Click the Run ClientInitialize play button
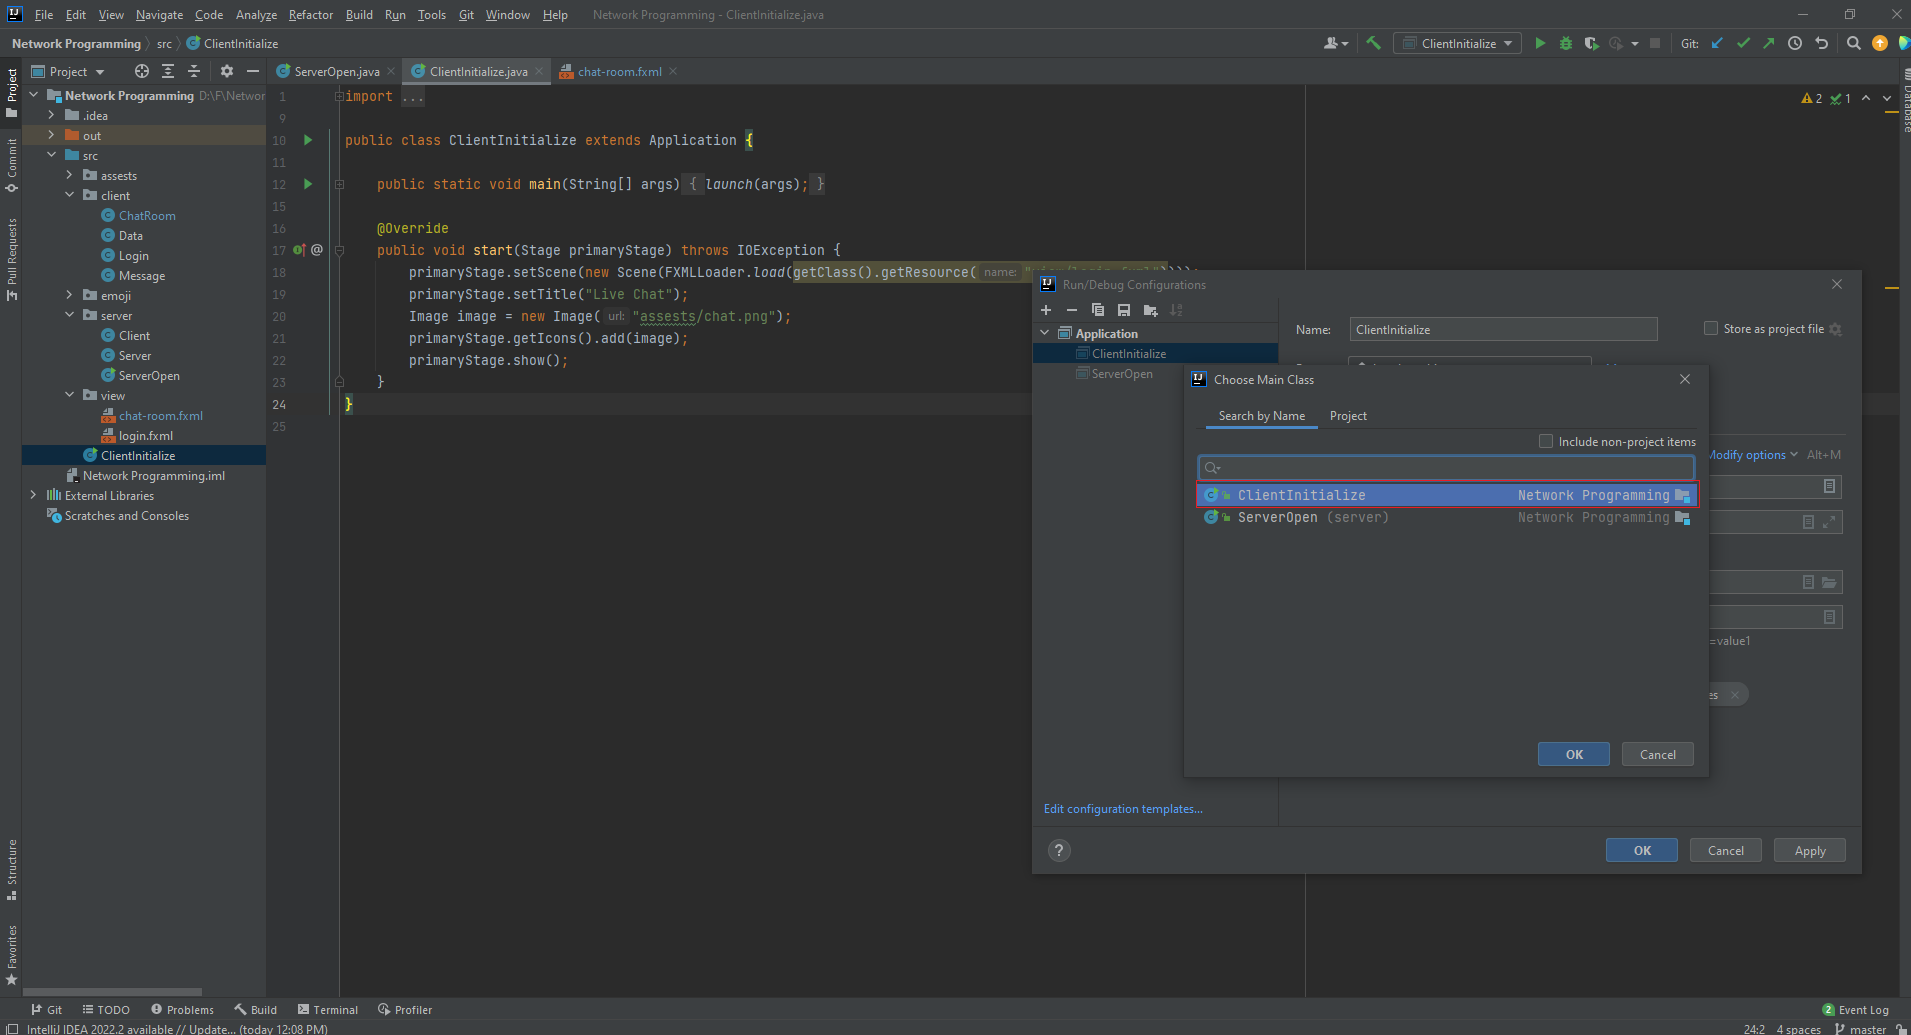 [1540, 43]
